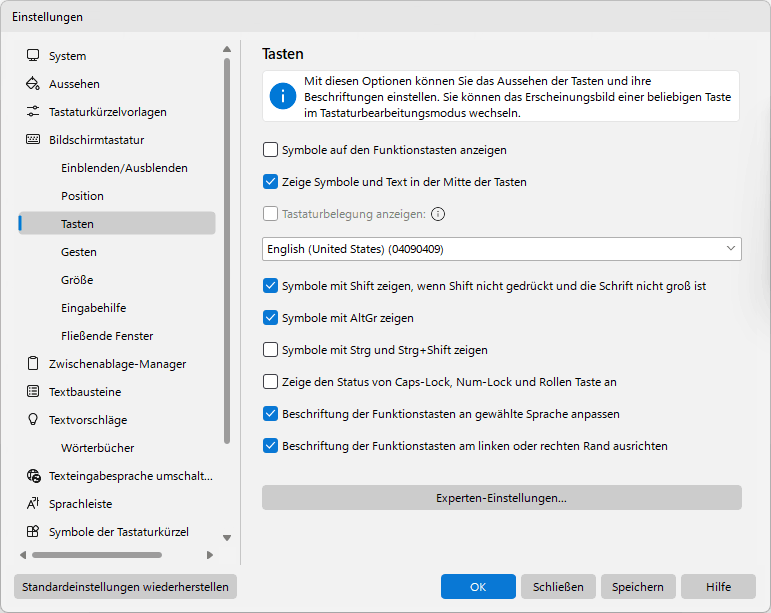
Task: Click Standardeinstellungen wiederherstellen
Action: coord(125,586)
